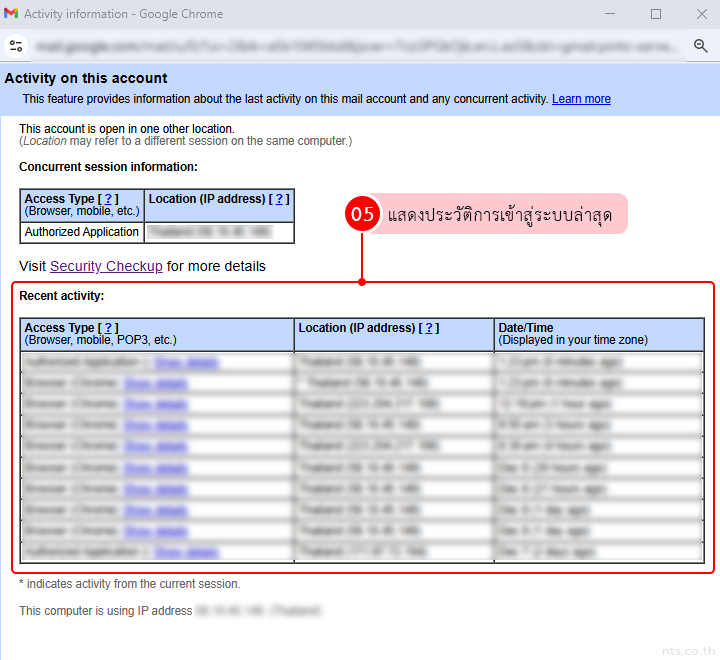Click the 'Activity on this account' heading
This screenshot has height=660, width=720.
pyautogui.click(x=86, y=78)
